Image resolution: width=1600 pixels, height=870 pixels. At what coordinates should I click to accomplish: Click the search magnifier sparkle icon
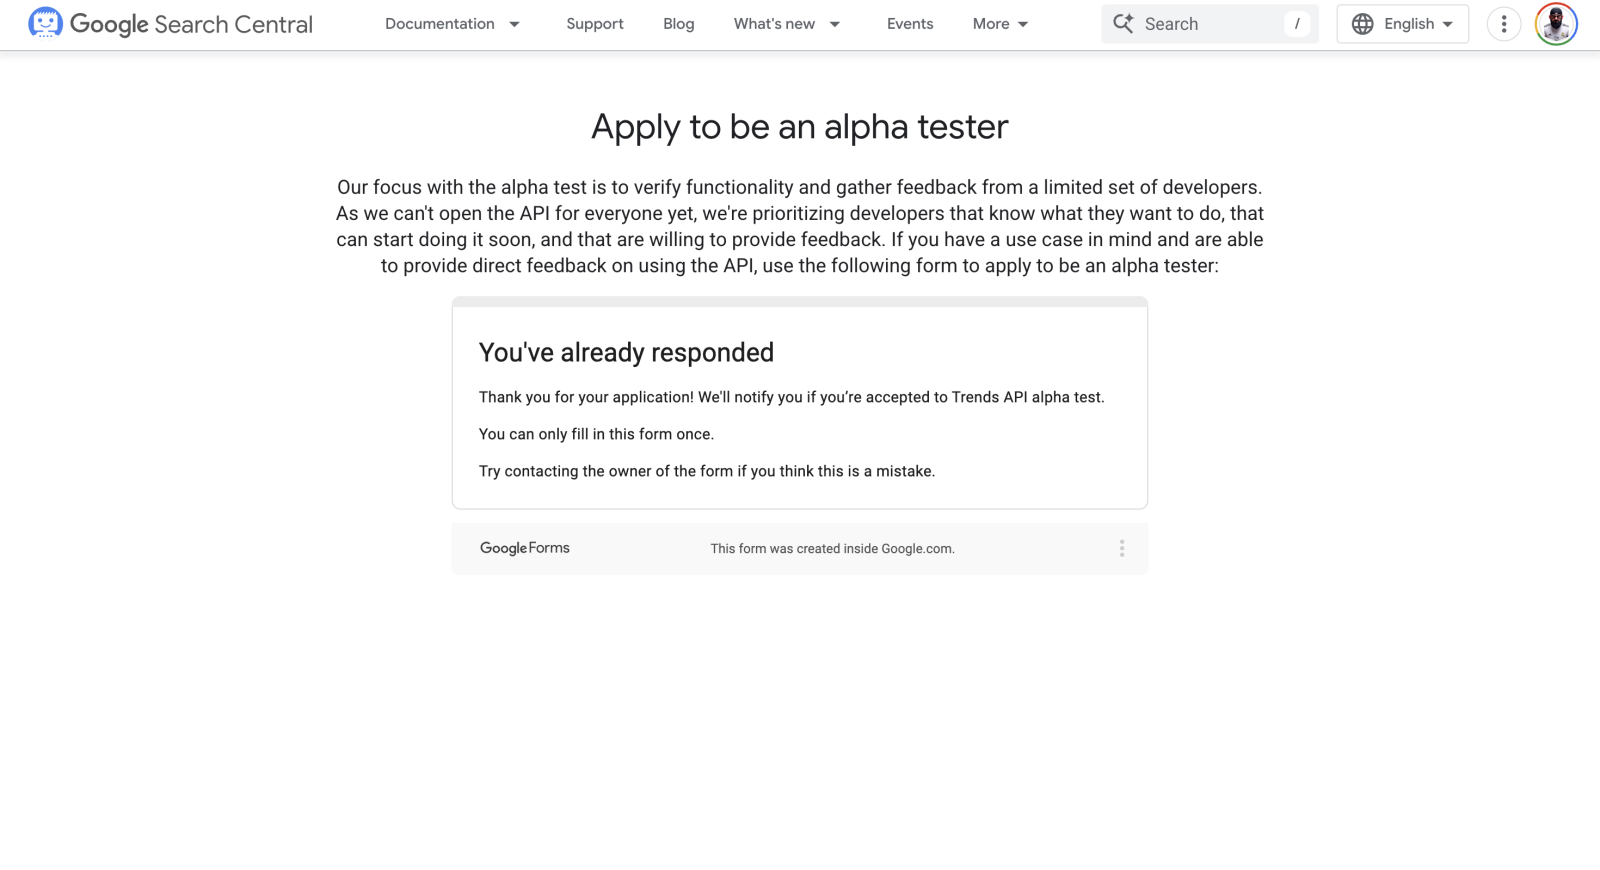[x=1124, y=23]
